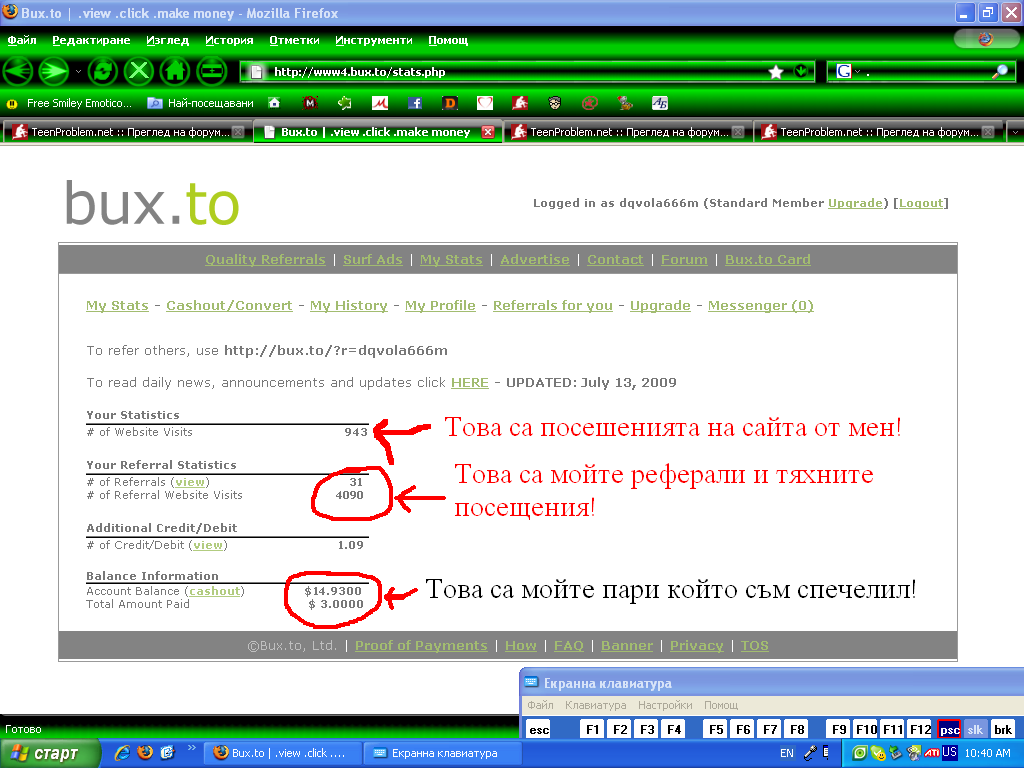This screenshot has width=1024, height=768.
Task: Toggle the slk key on the on-screen keyboard
Action: (x=975, y=729)
